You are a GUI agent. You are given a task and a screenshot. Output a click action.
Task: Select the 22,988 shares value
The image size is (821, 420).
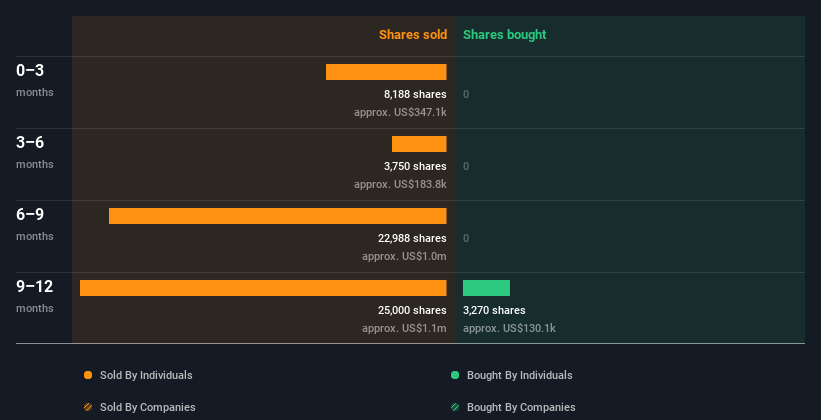click(412, 238)
